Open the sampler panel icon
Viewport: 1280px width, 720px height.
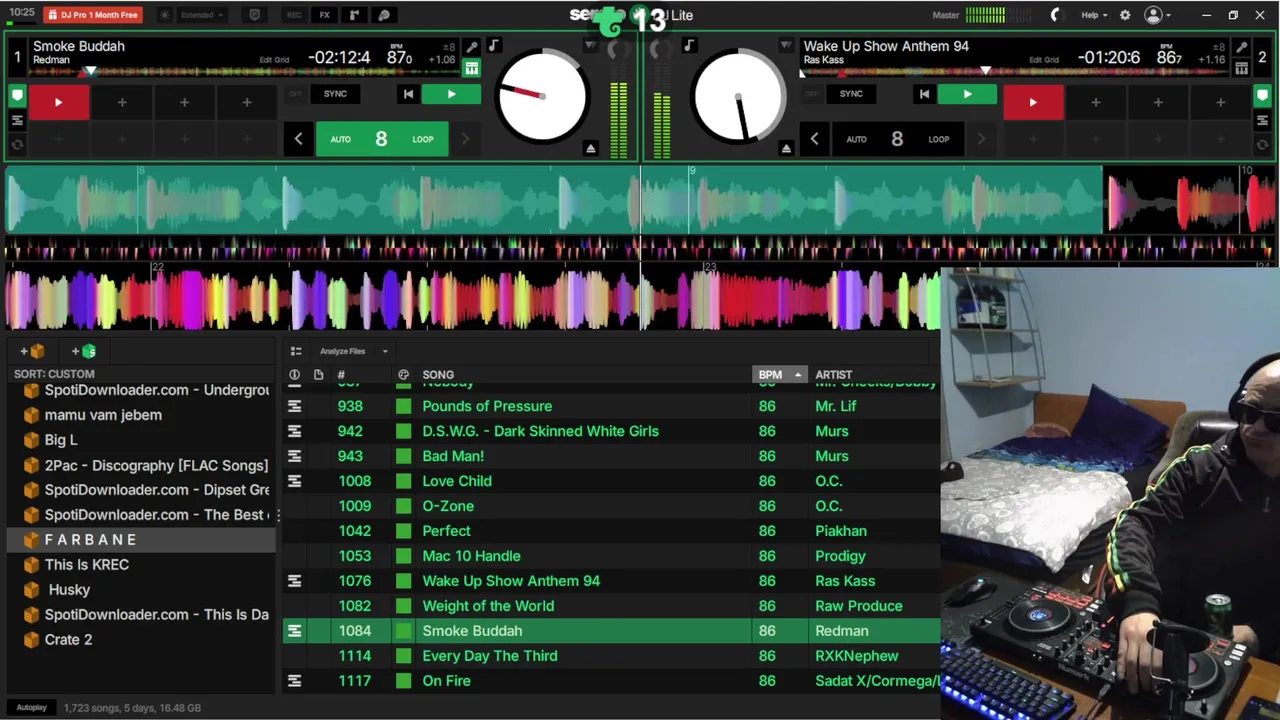354,15
